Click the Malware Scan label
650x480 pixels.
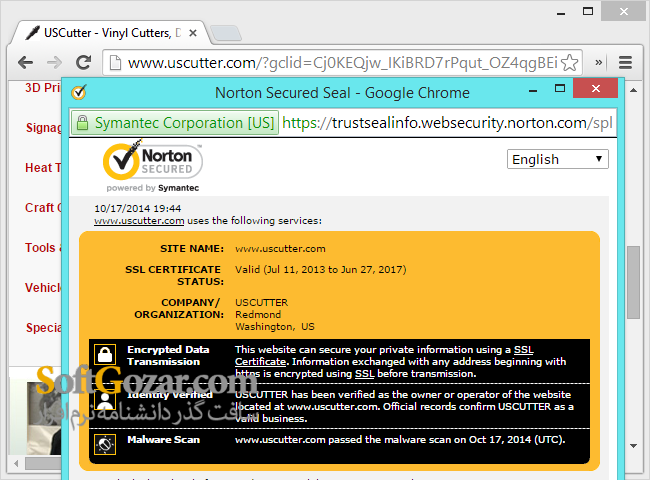pos(163,439)
